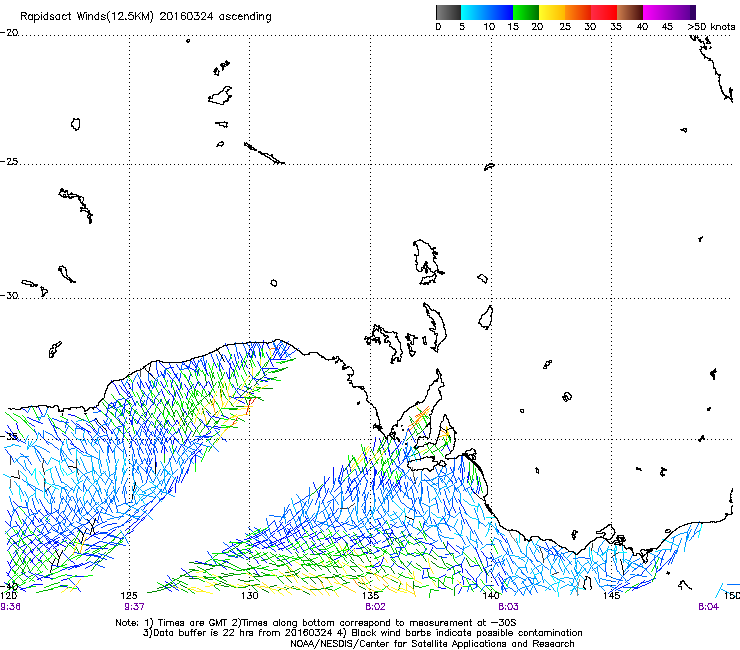Select the green 15–20 knots legend swatch
This screenshot has width=740, height=650.
point(526,12)
